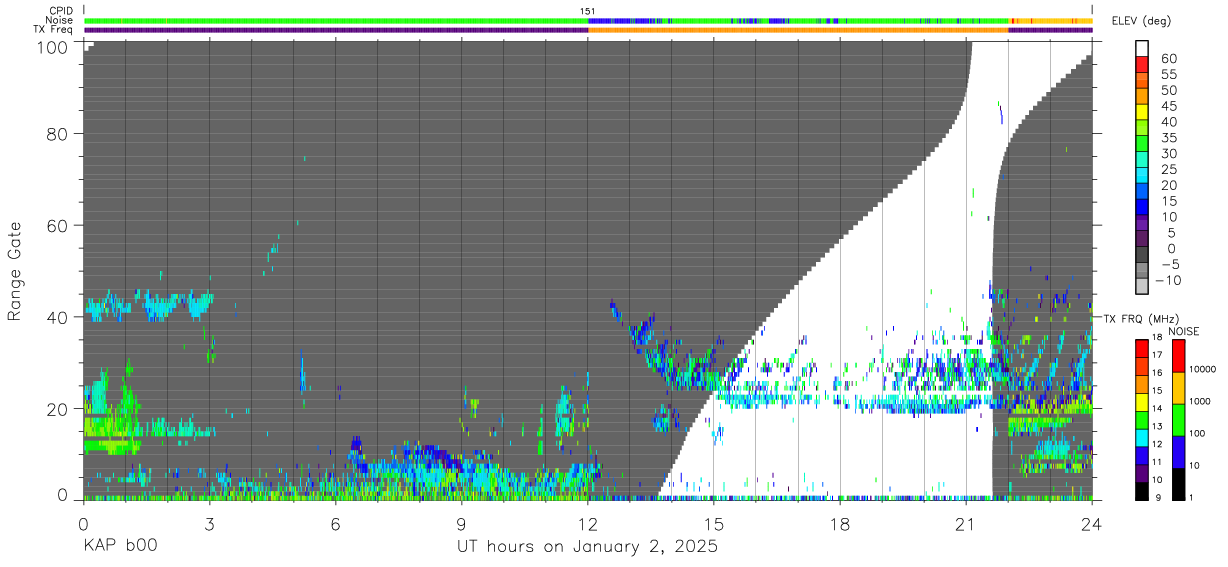The height and width of the screenshot is (567, 1228).
Task: Click the 15 tick label on UT hours axis
Action: point(714,523)
